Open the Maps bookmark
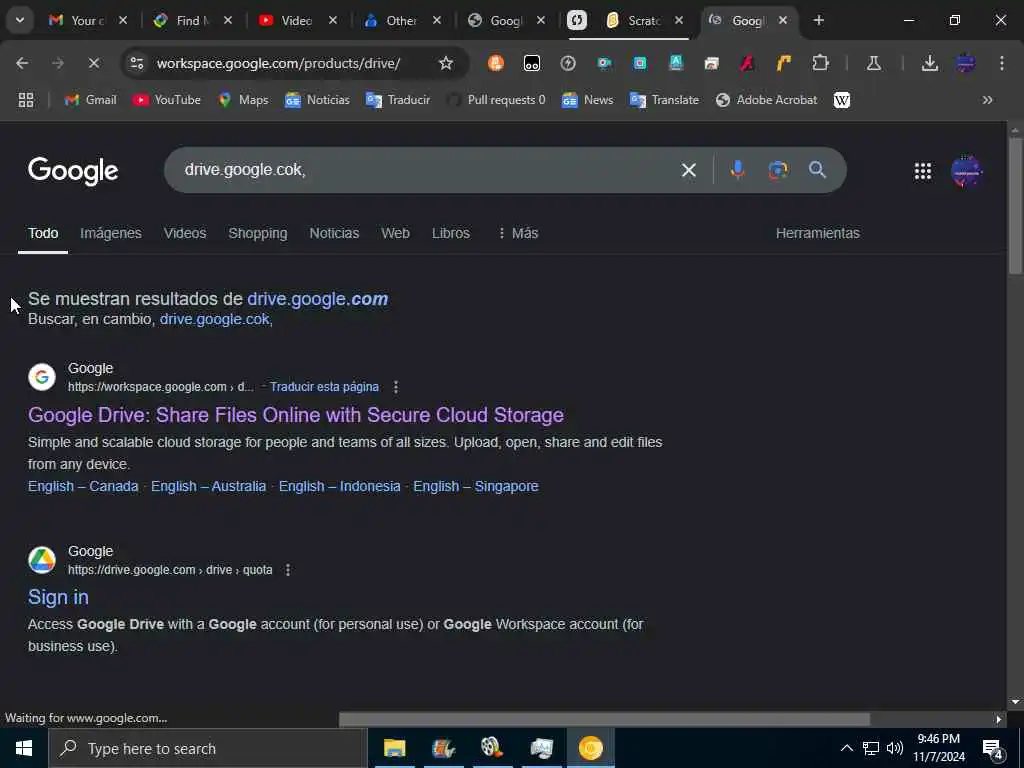Viewport: 1024px width, 768px height. point(244,100)
